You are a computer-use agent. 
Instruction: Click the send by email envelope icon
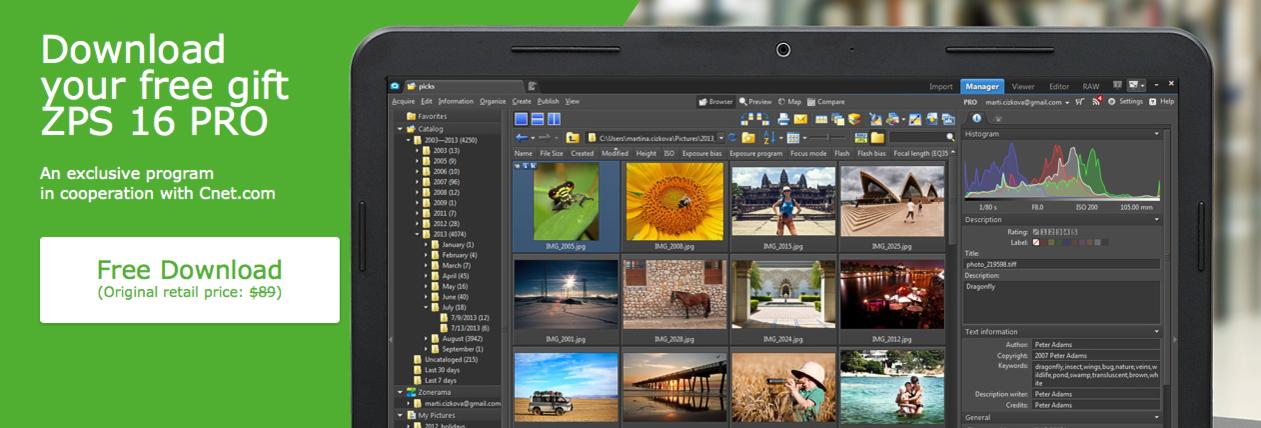[x=800, y=120]
